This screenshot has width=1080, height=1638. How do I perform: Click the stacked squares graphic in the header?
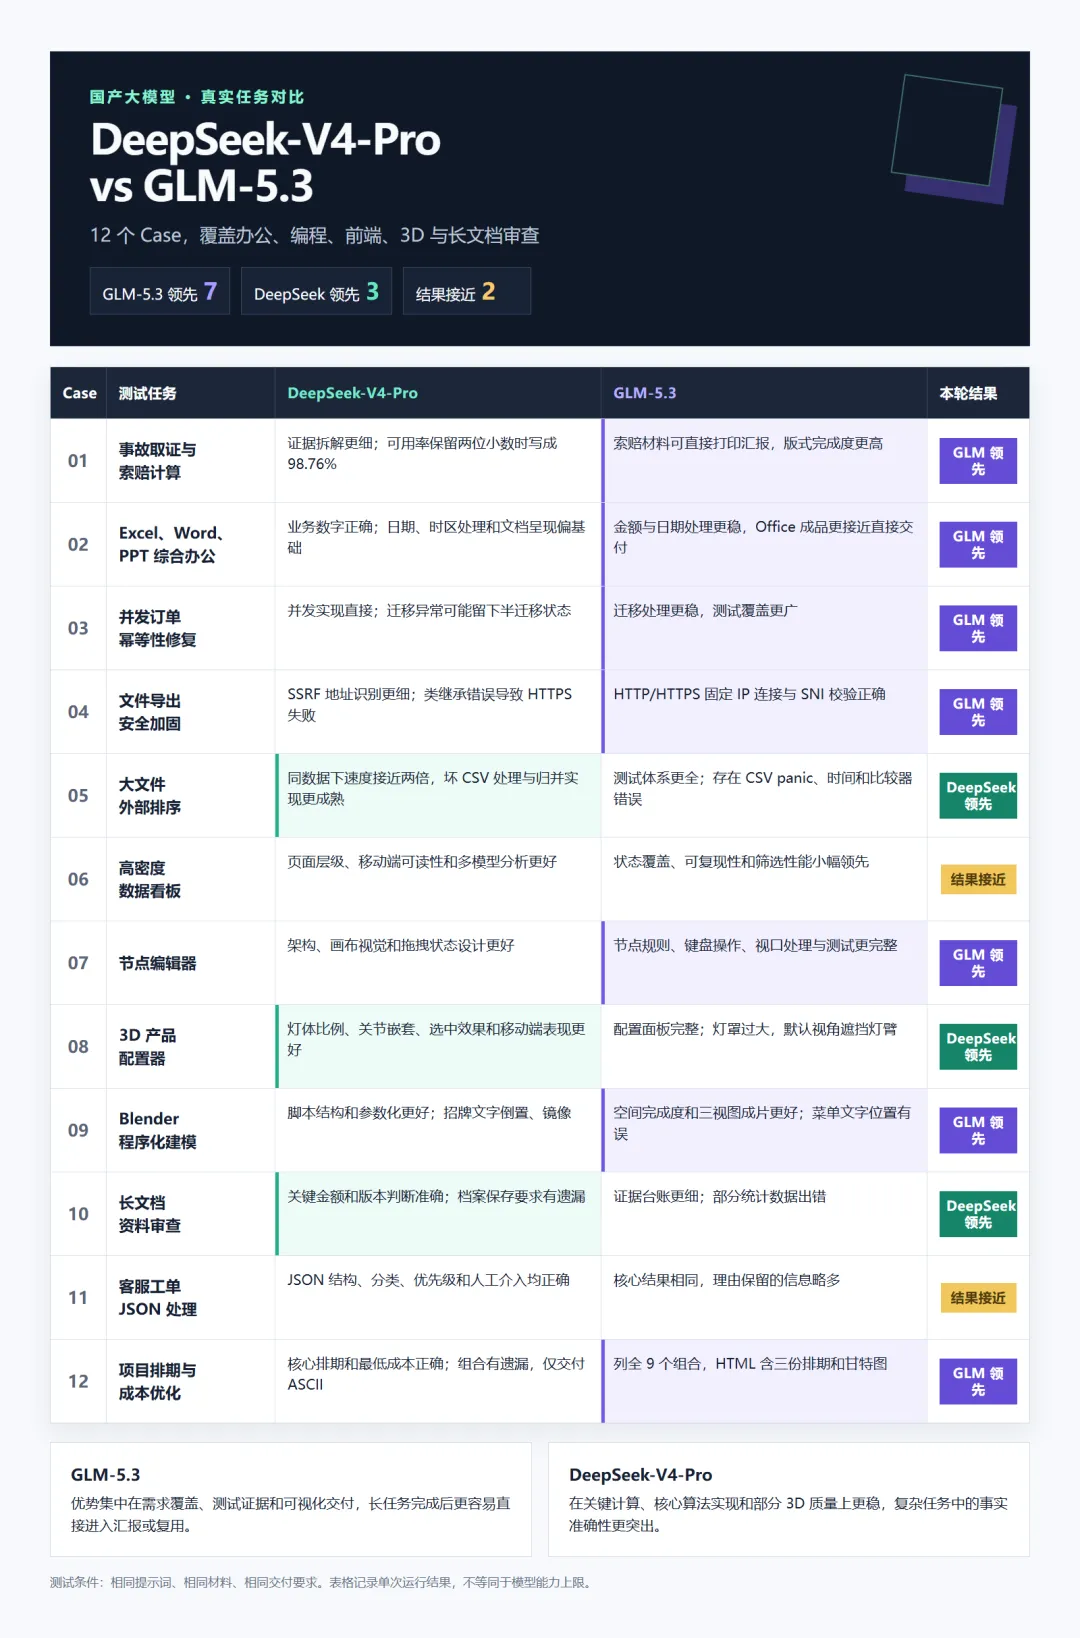click(x=953, y=138)
